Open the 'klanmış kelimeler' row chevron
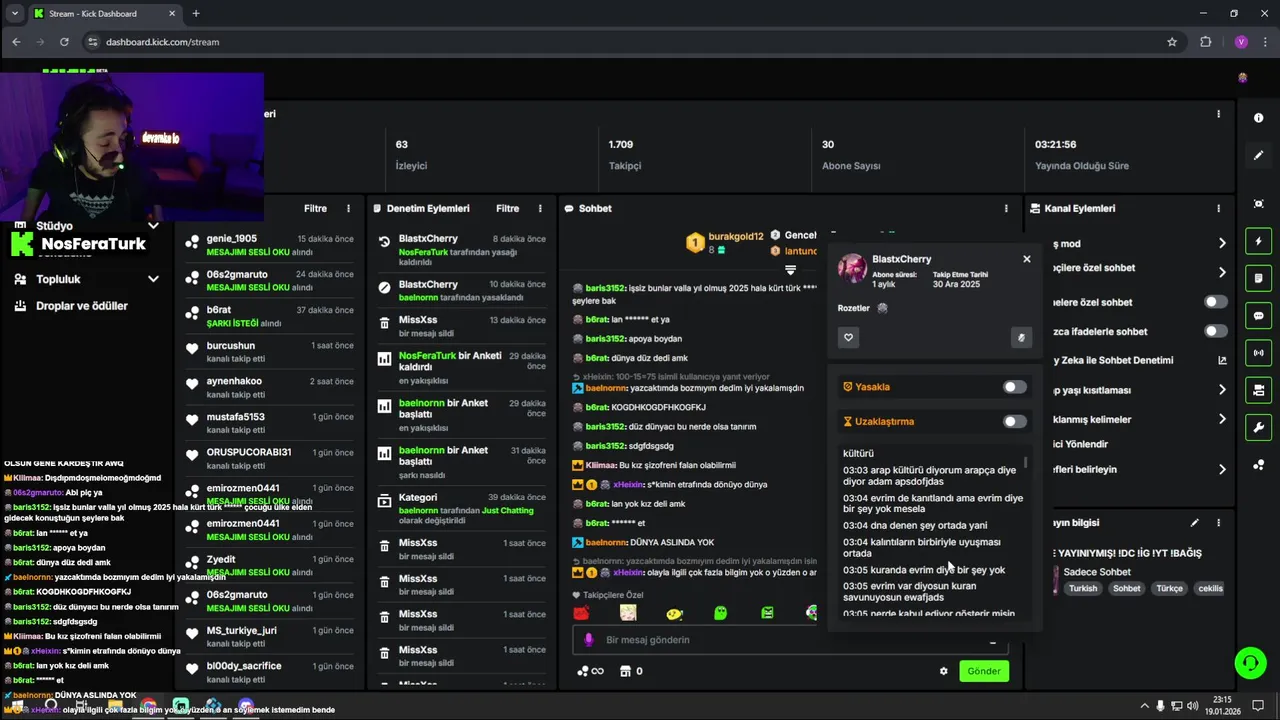 (x=1222, y=419)
